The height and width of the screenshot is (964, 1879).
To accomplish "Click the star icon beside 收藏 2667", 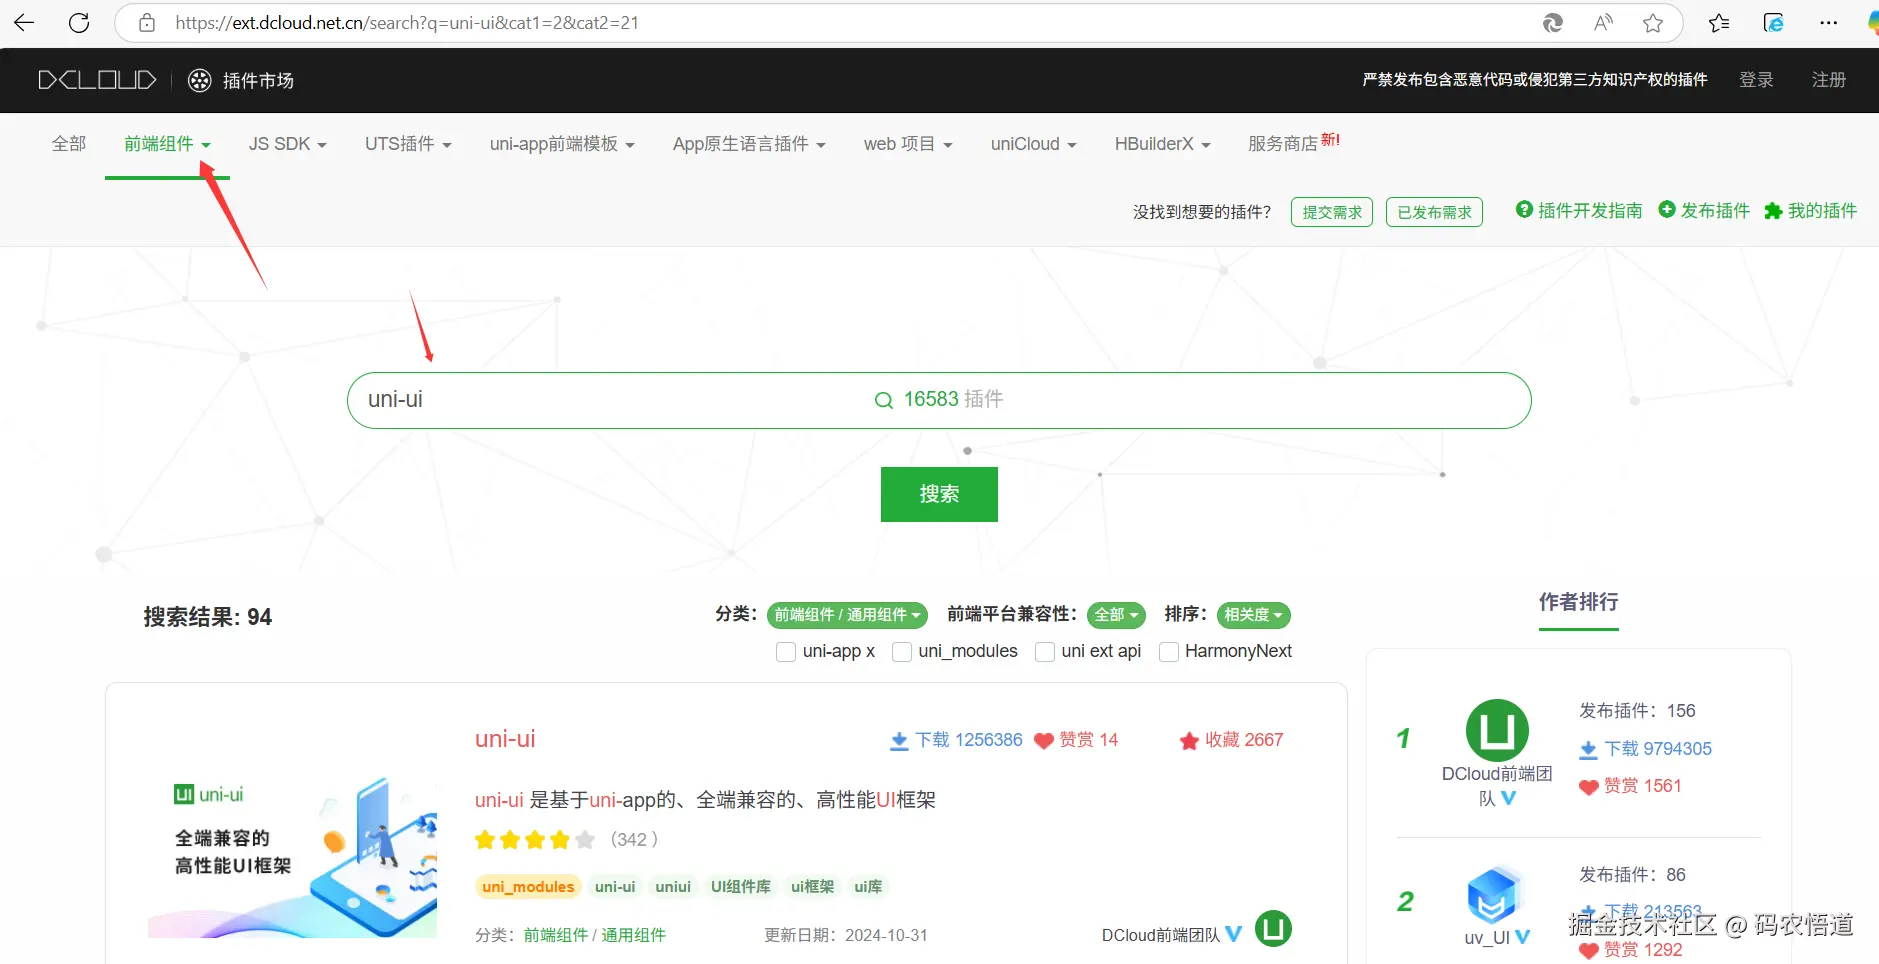I will [1189, 741].
